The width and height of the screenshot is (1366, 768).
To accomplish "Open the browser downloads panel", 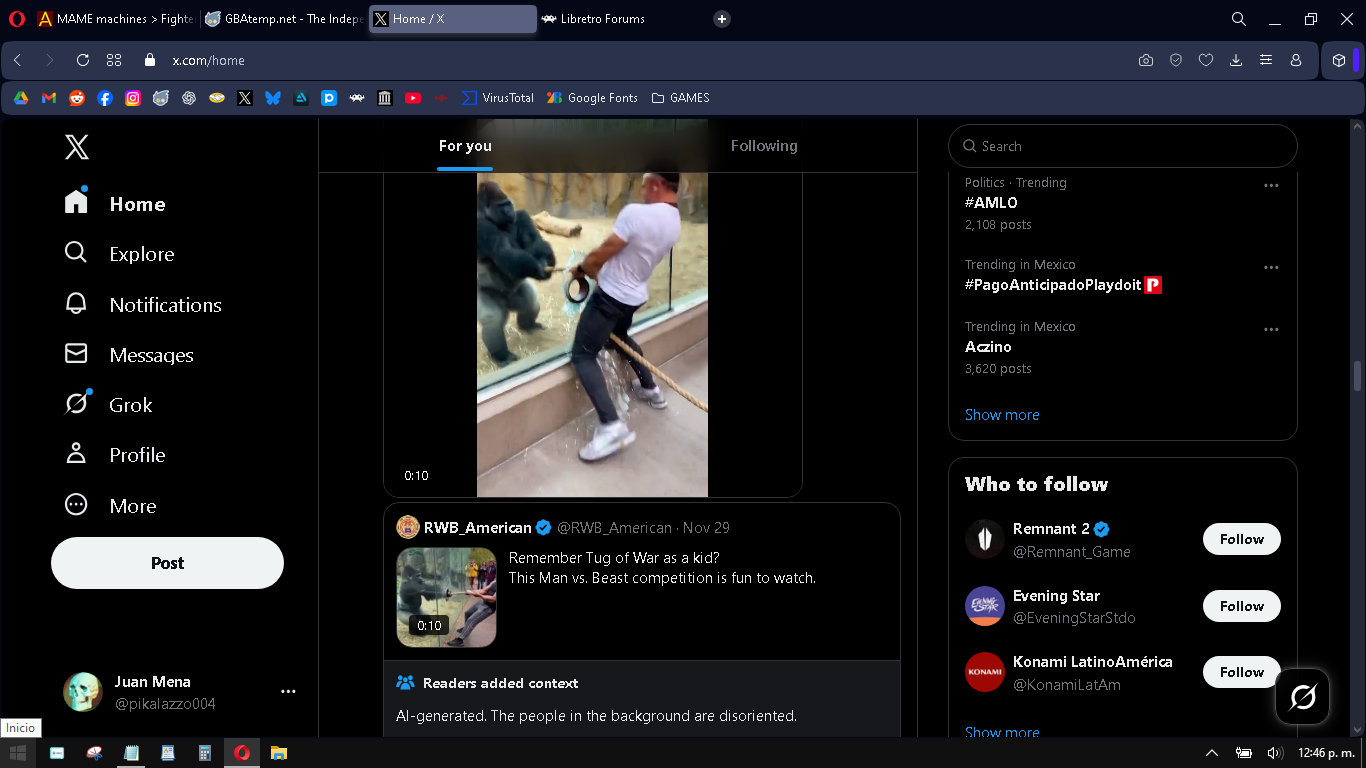I will pos(1236,60).
